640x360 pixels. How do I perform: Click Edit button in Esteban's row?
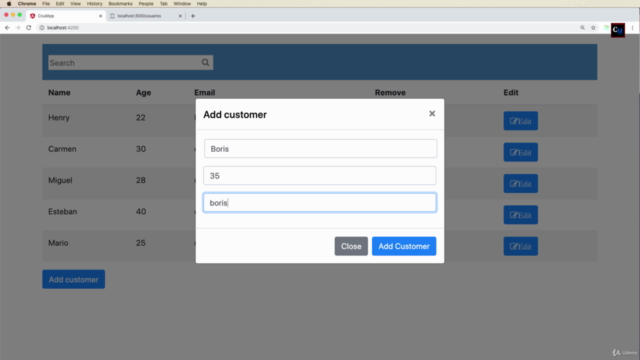pos(520,215)
